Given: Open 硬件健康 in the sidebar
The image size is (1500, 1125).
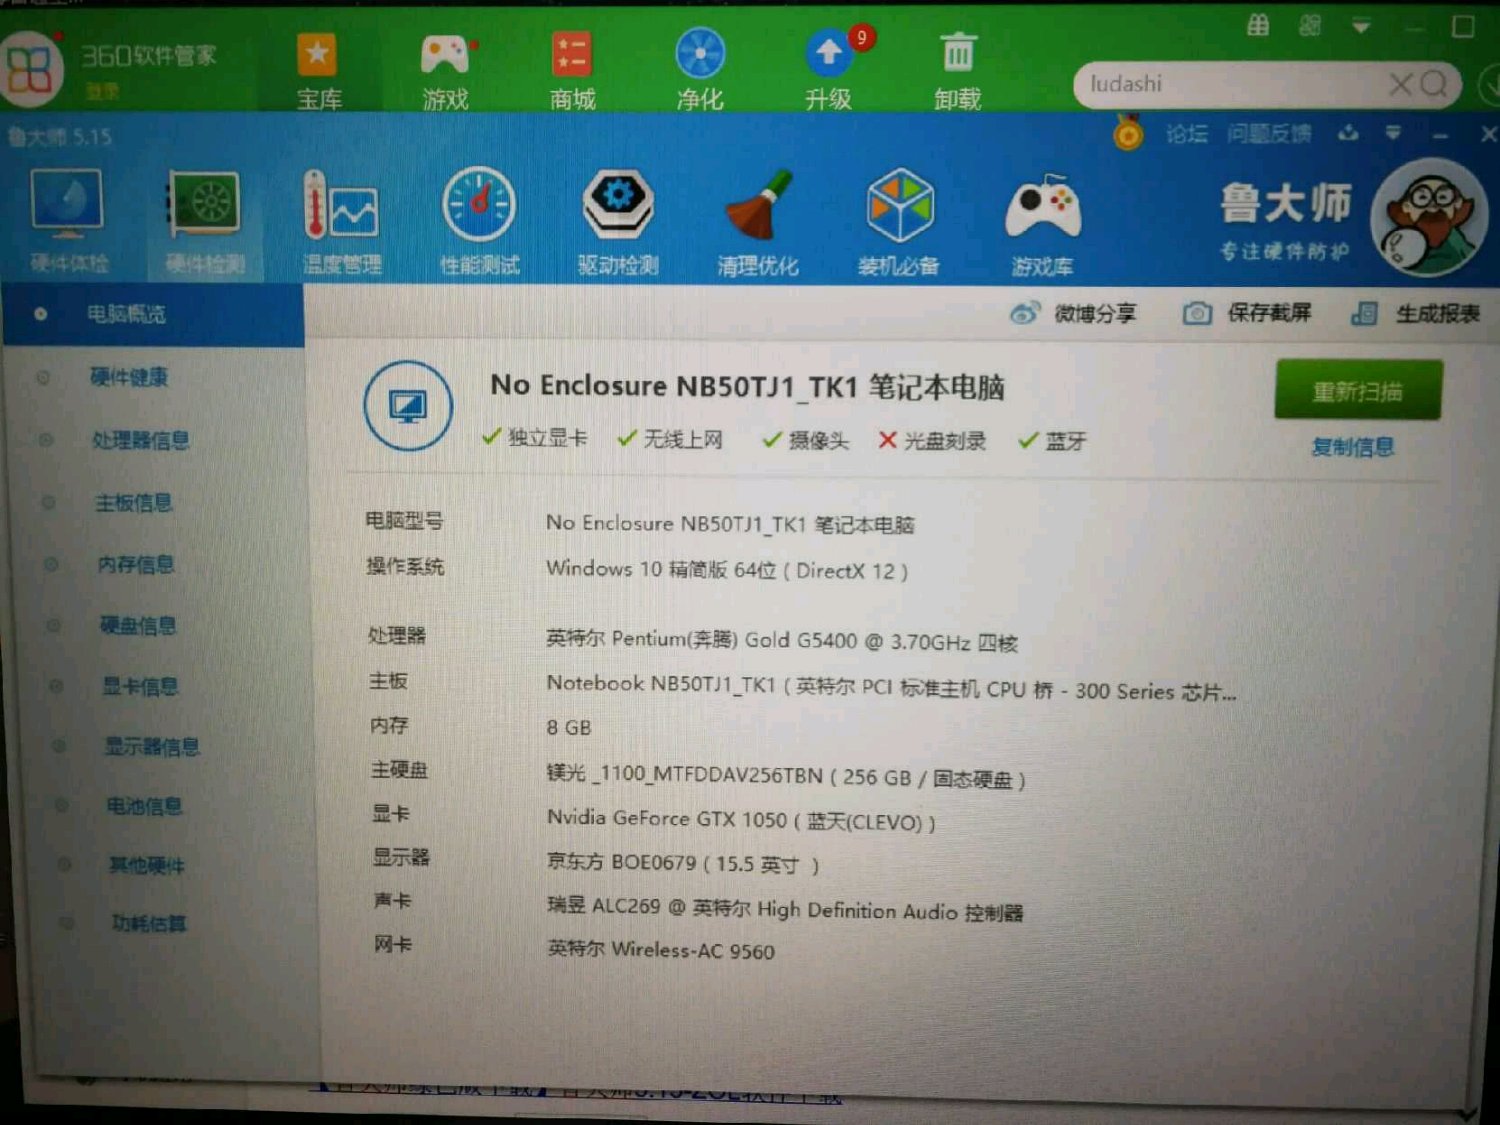Looking at the screenshot, I should (x=129, y=377).
